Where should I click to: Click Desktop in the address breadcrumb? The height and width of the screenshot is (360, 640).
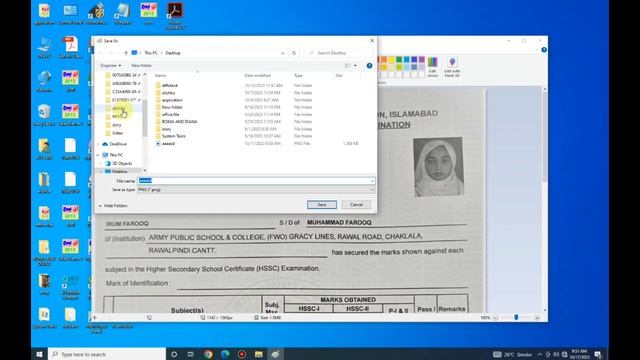pyautogui.click(x=173, y=53)
